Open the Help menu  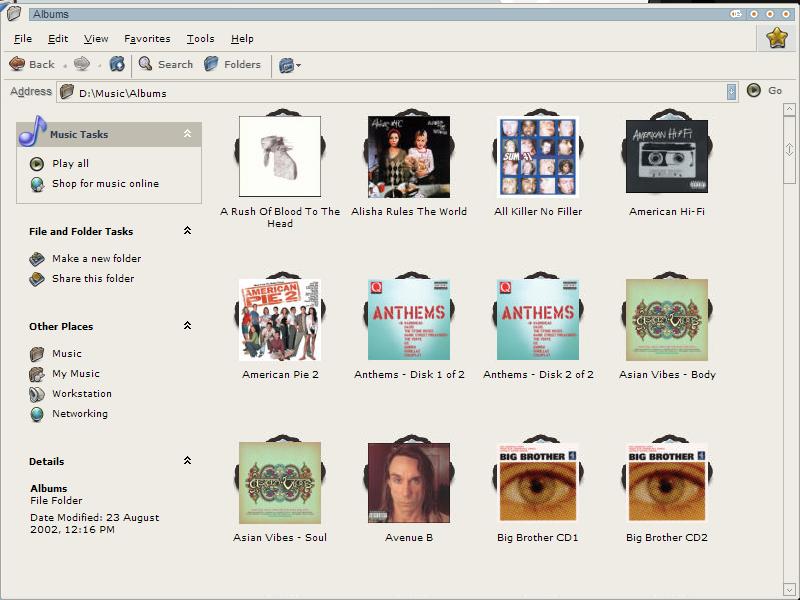click(x=242, y=39)
